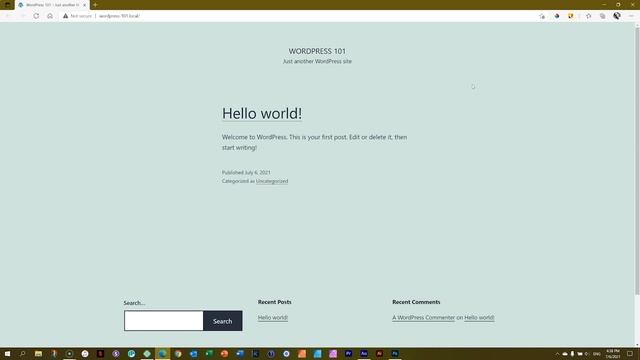This screenshot has height=360, width=640.
Task: Open Excel from taskbar
Action: tap(209, 353)
